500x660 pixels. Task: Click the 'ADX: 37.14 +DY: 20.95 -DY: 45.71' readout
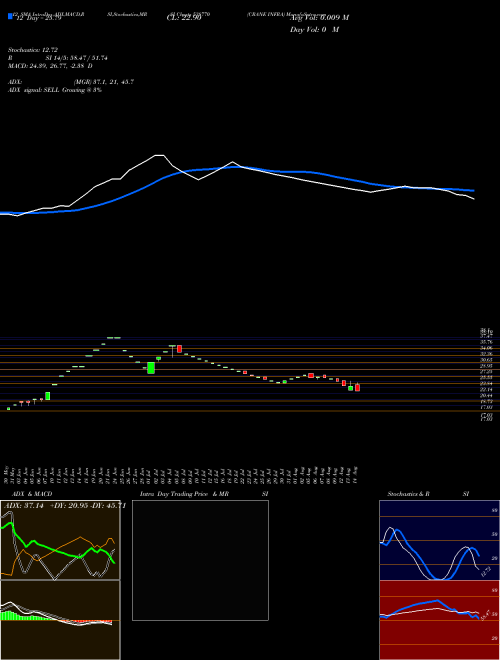click(x=65, y=506)
